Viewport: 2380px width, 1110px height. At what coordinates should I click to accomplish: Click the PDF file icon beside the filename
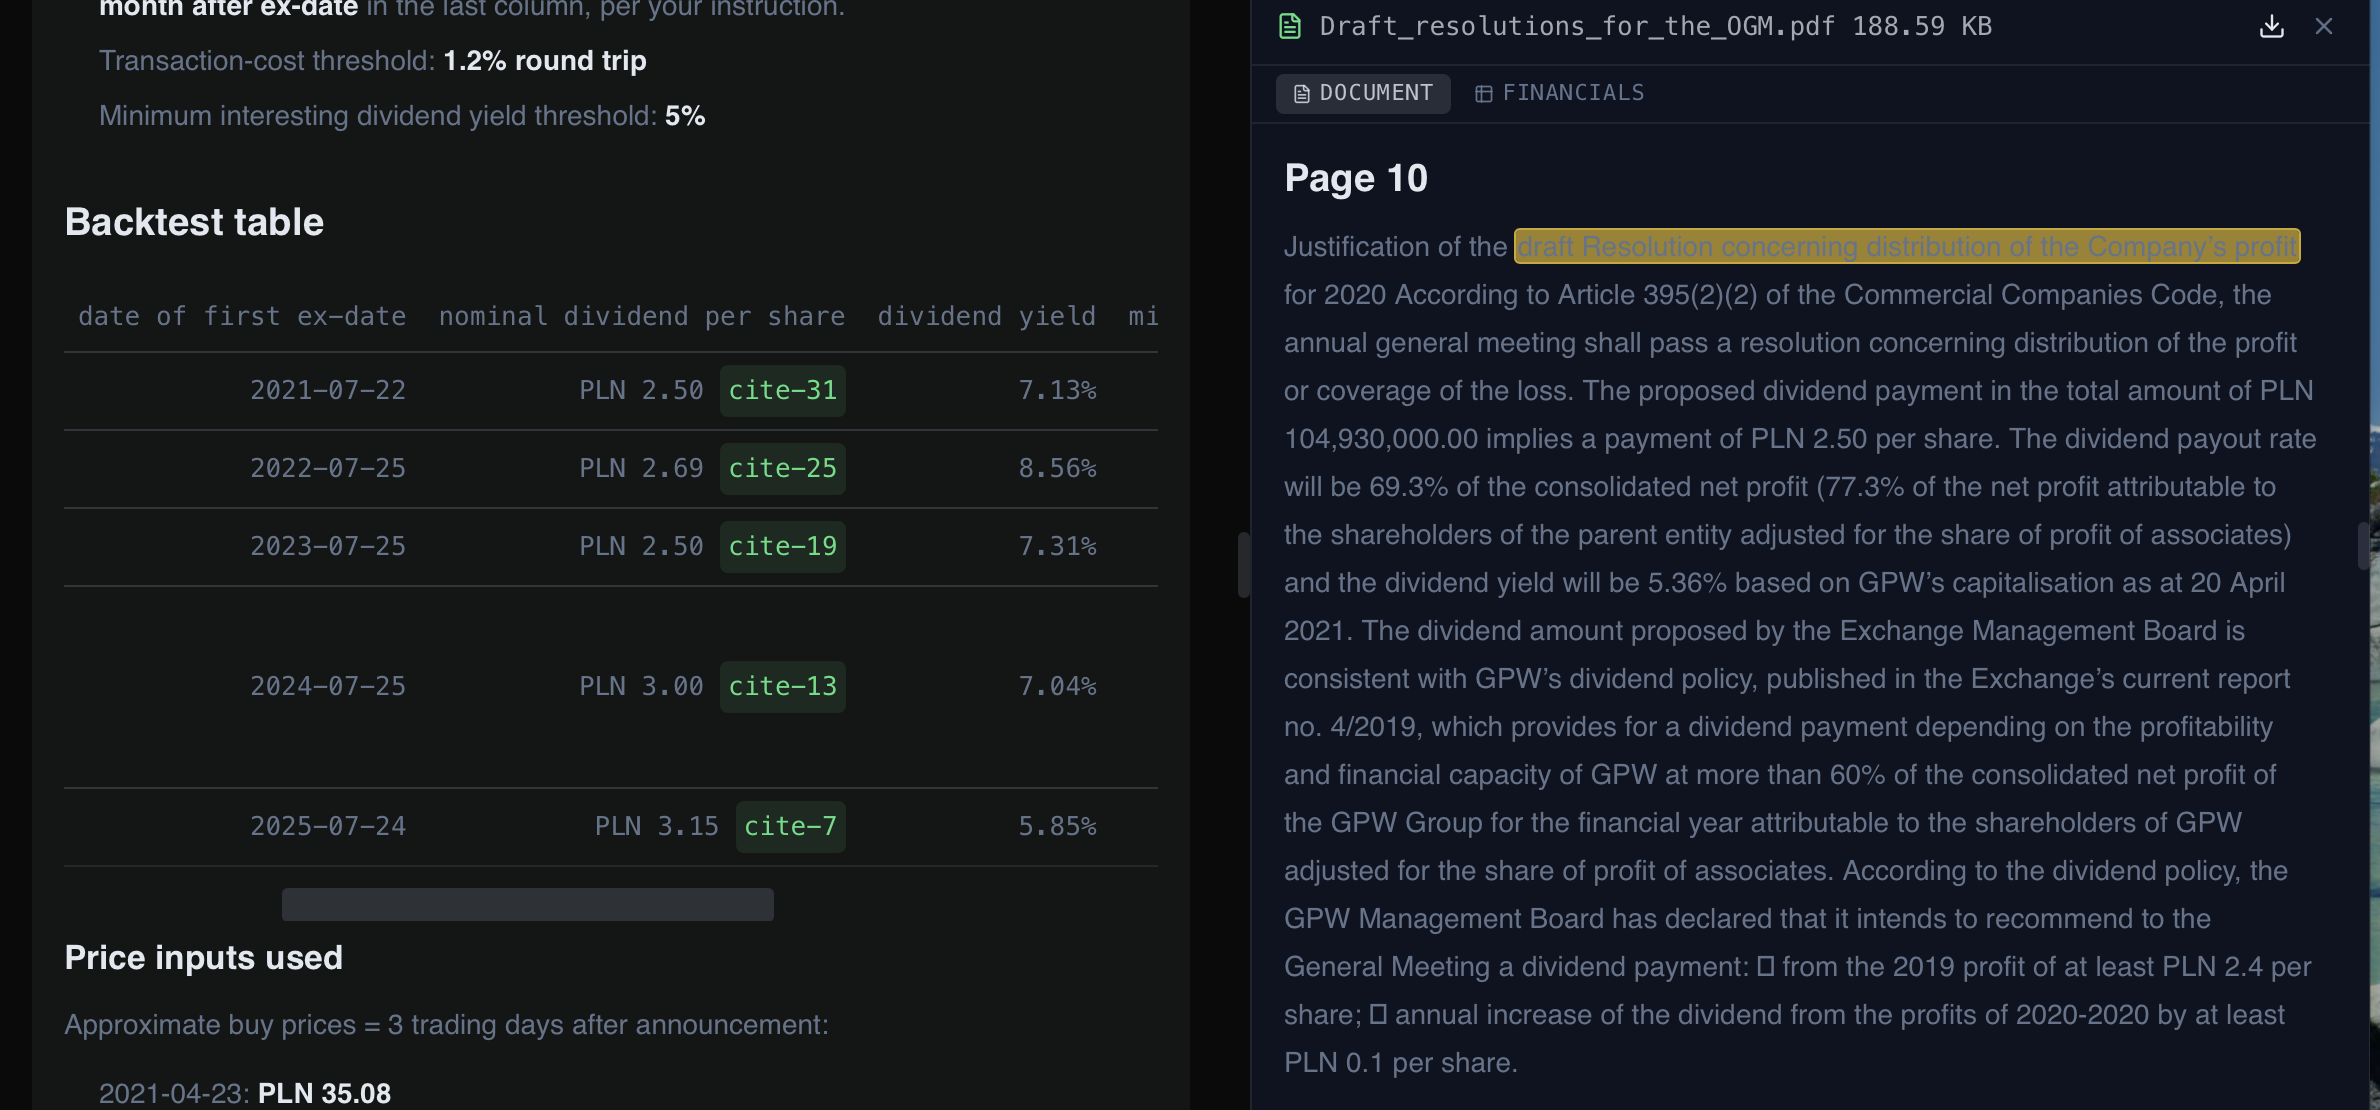[1290, 27]
